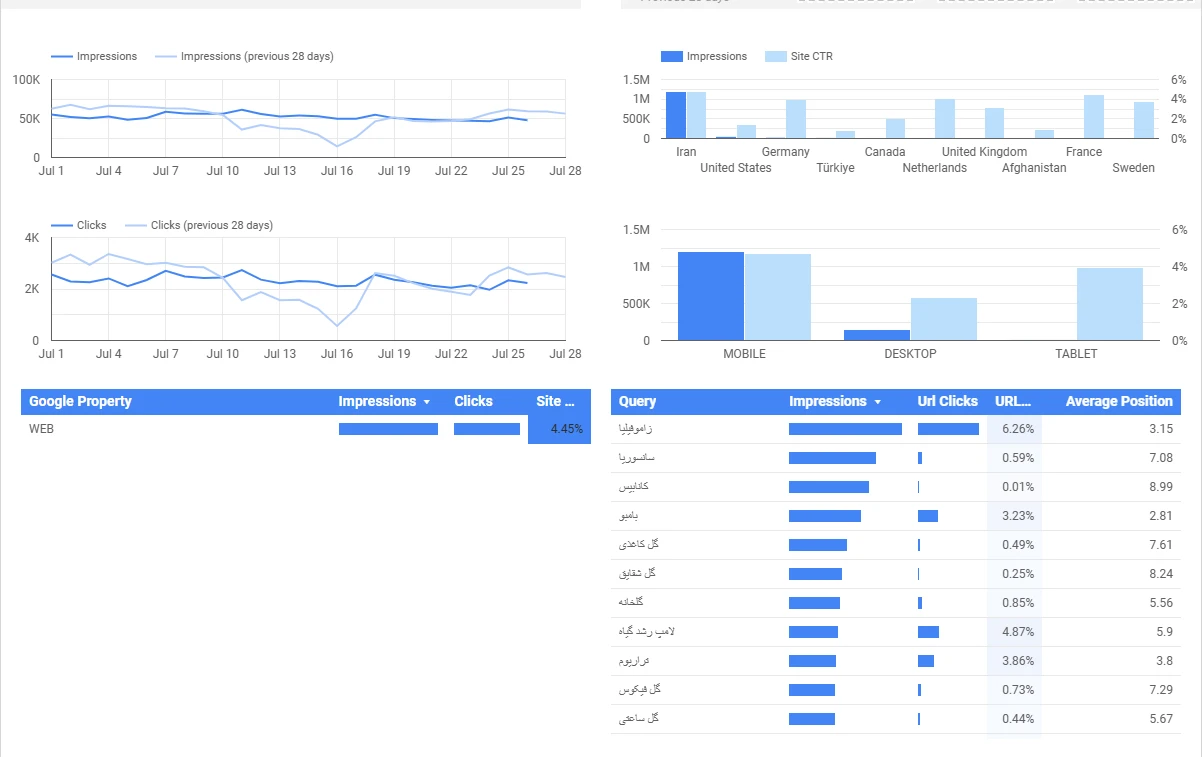
Task: Click the MOBILE device axis label
Action: 745,354
